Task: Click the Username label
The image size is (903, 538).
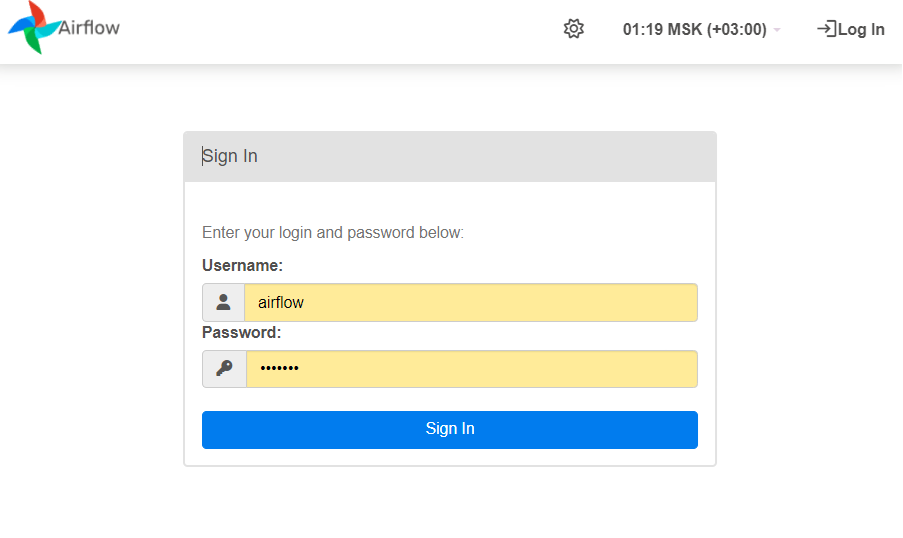Action: pyautogui.click(x=242, y=266)
